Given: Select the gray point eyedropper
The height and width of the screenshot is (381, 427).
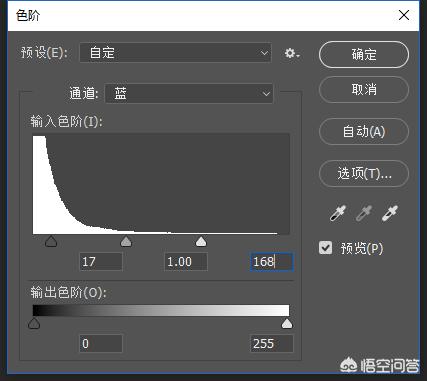Looking at the screenshot, I should click(364, 213).
